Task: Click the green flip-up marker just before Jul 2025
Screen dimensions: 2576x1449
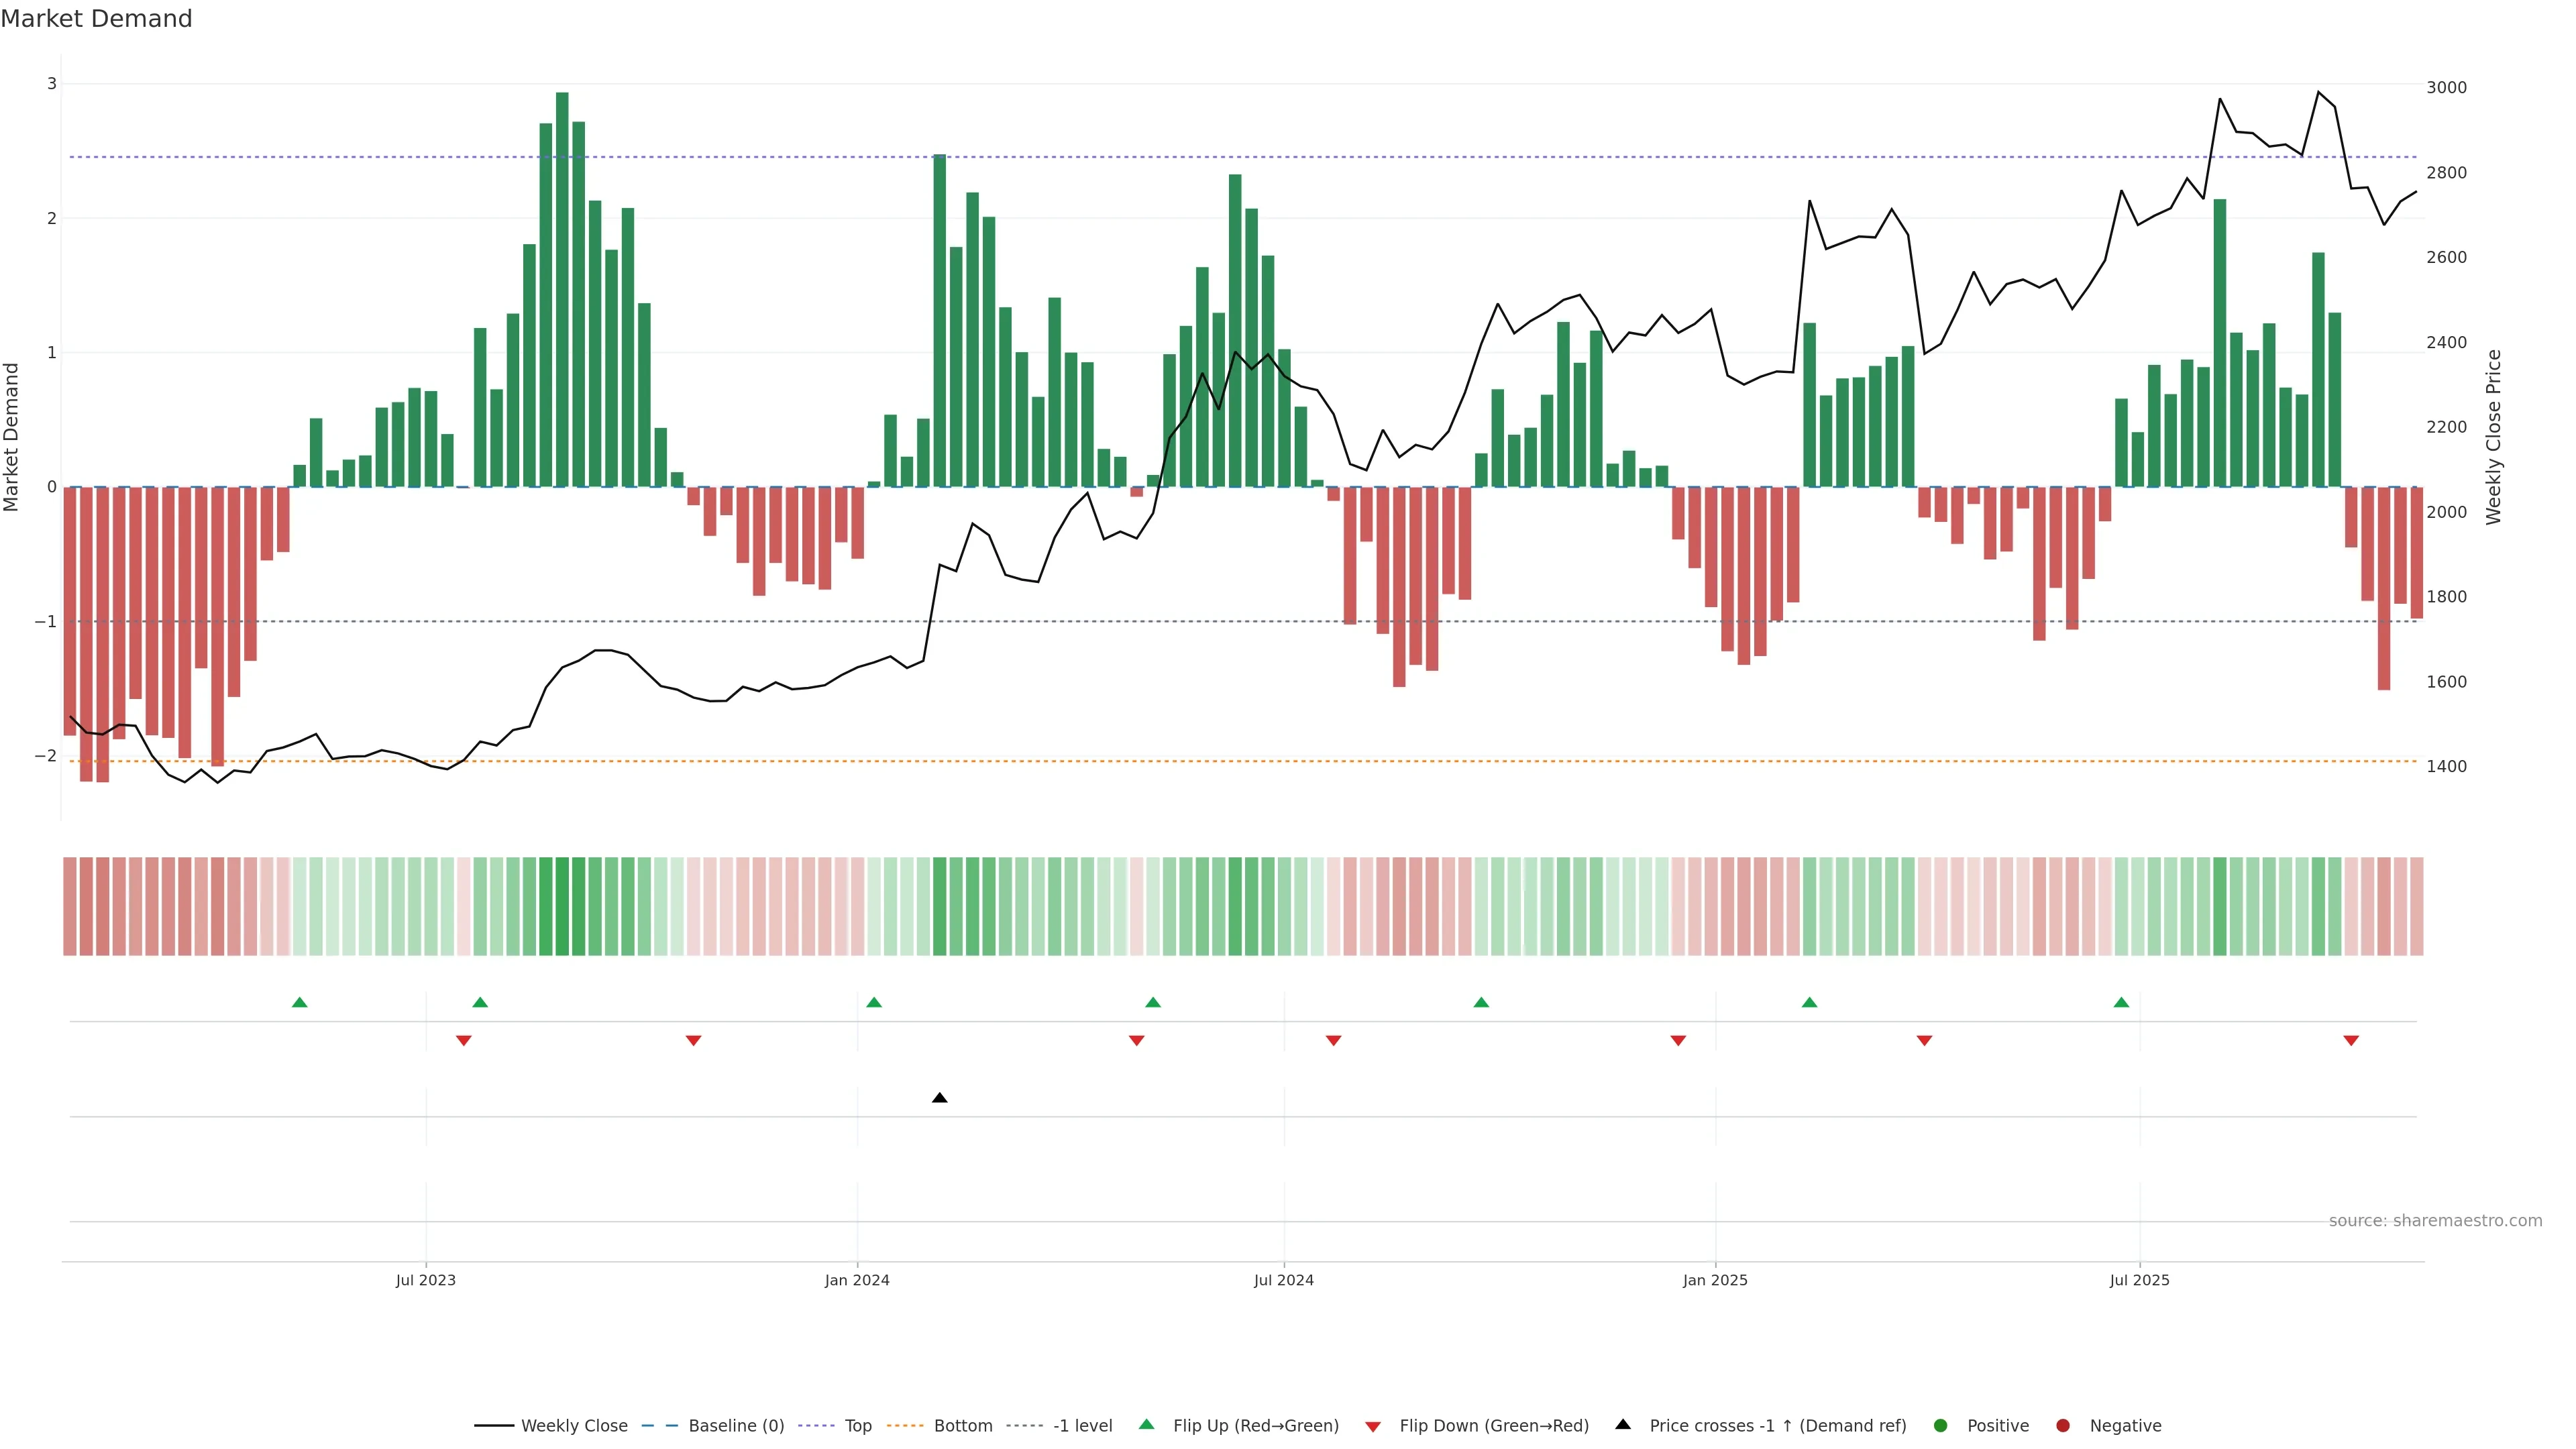Action: coord(2121,1002)
